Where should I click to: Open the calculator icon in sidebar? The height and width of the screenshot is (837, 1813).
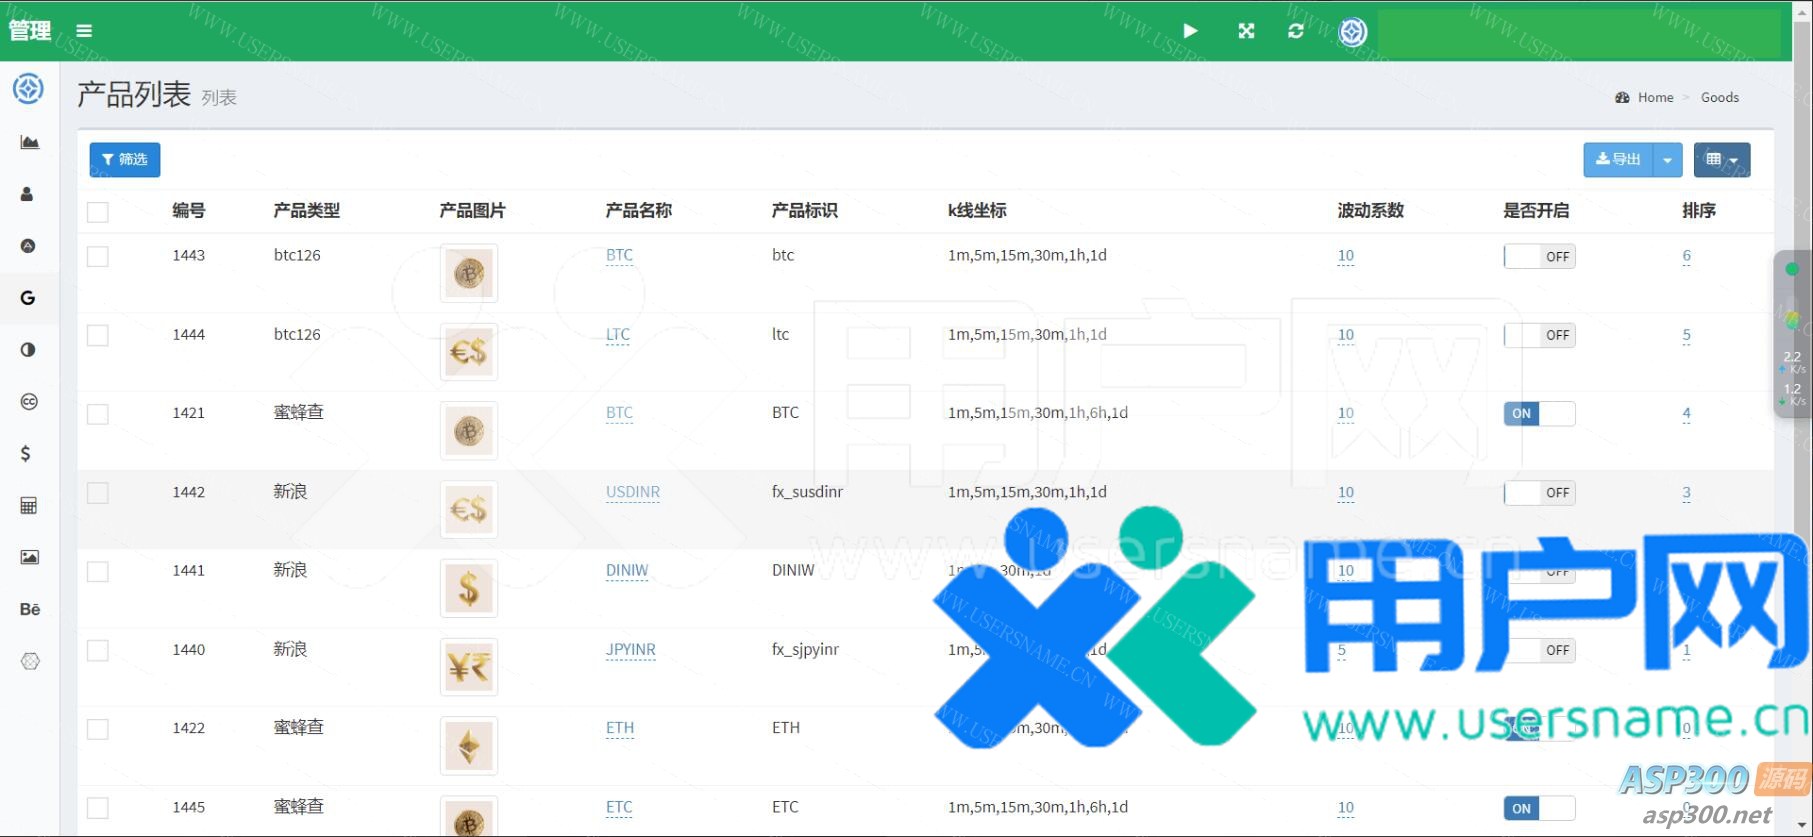pyautogui.click(x=29, y=506)
